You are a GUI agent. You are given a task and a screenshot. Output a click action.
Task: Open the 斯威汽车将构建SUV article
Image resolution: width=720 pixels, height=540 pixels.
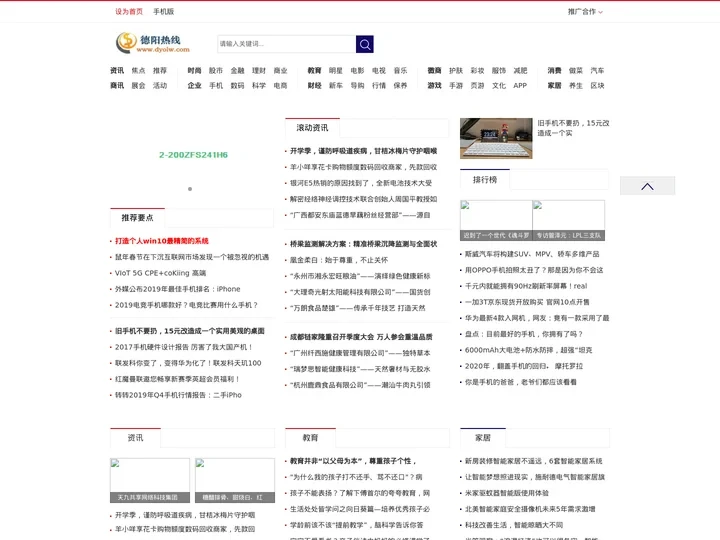click(532, 253)
